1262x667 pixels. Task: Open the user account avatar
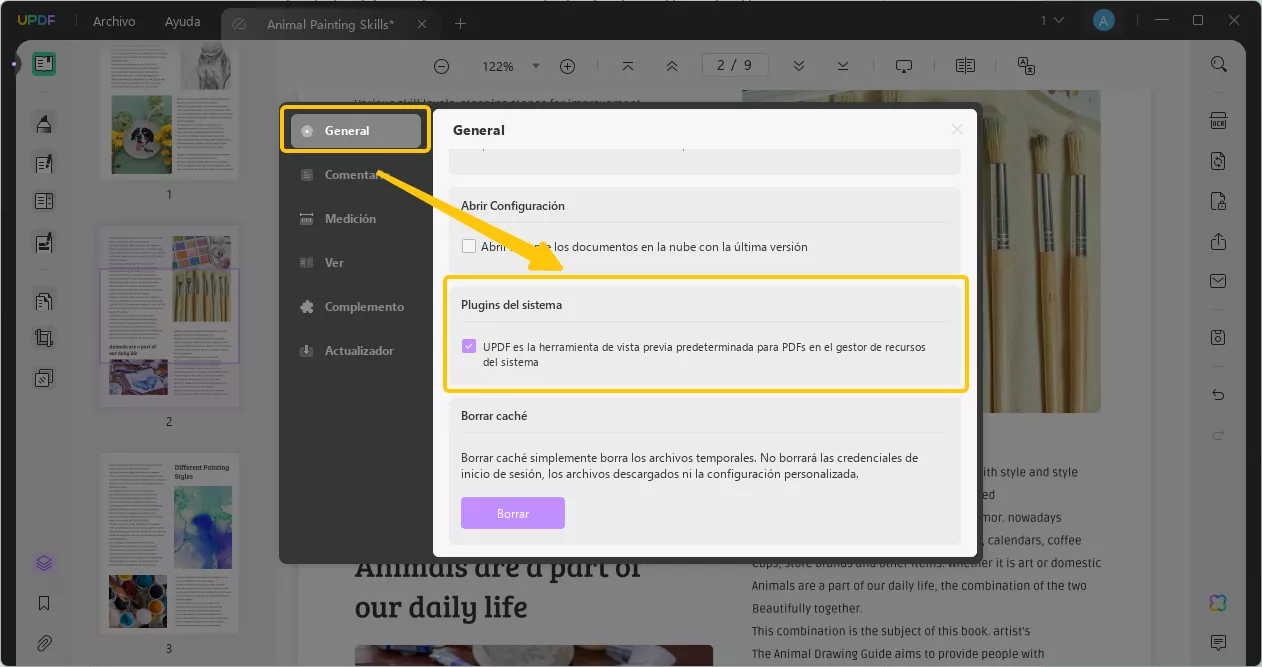click(1103, 21)
